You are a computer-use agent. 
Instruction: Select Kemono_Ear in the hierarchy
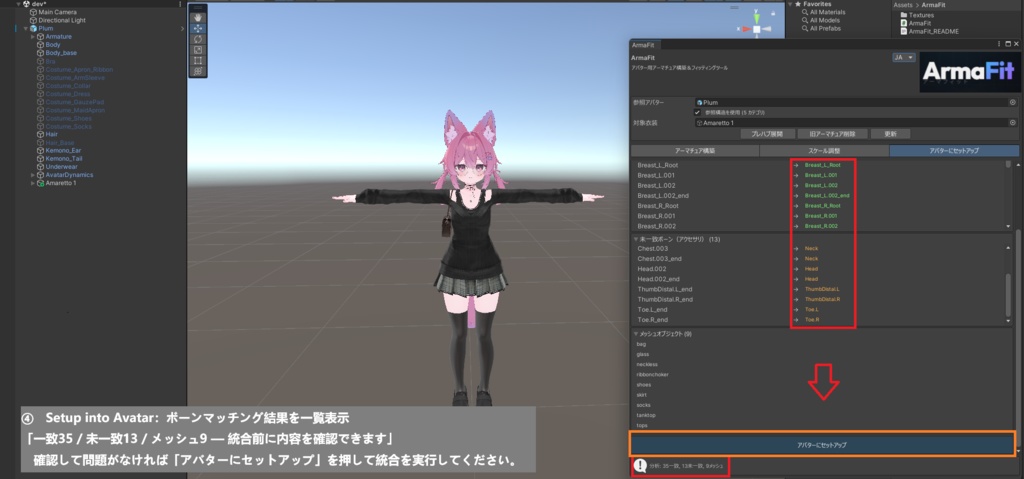(x=63, y=150)
